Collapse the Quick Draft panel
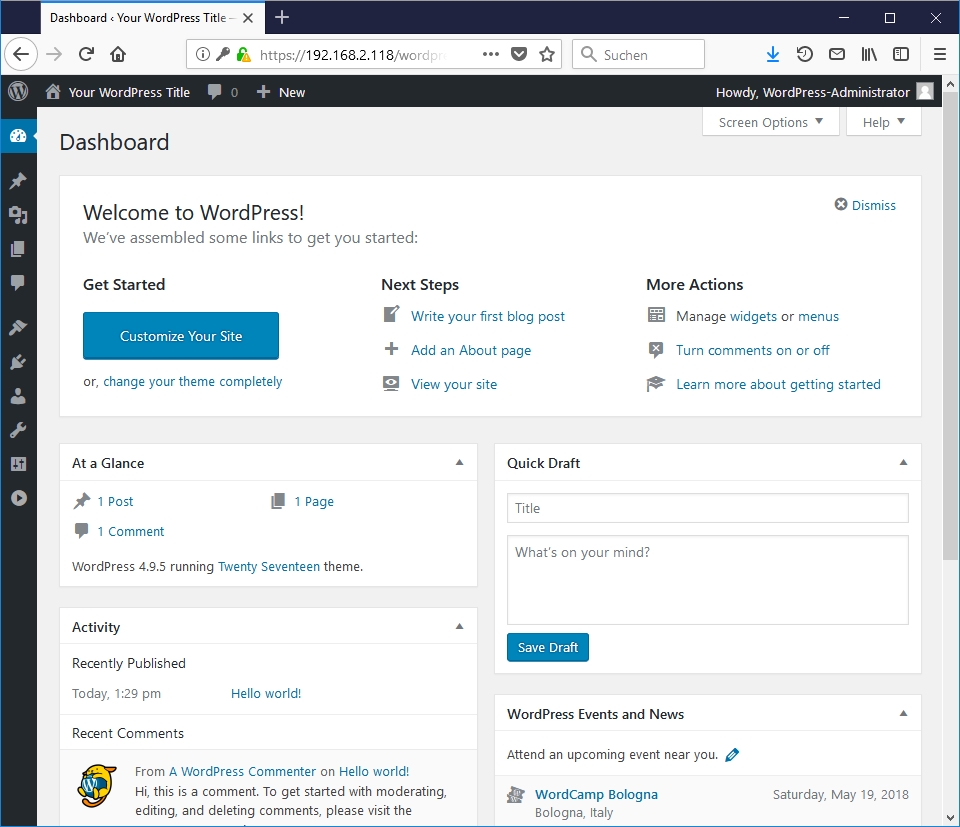The height and width of the screenshot is (827, 960). point(903,463)
